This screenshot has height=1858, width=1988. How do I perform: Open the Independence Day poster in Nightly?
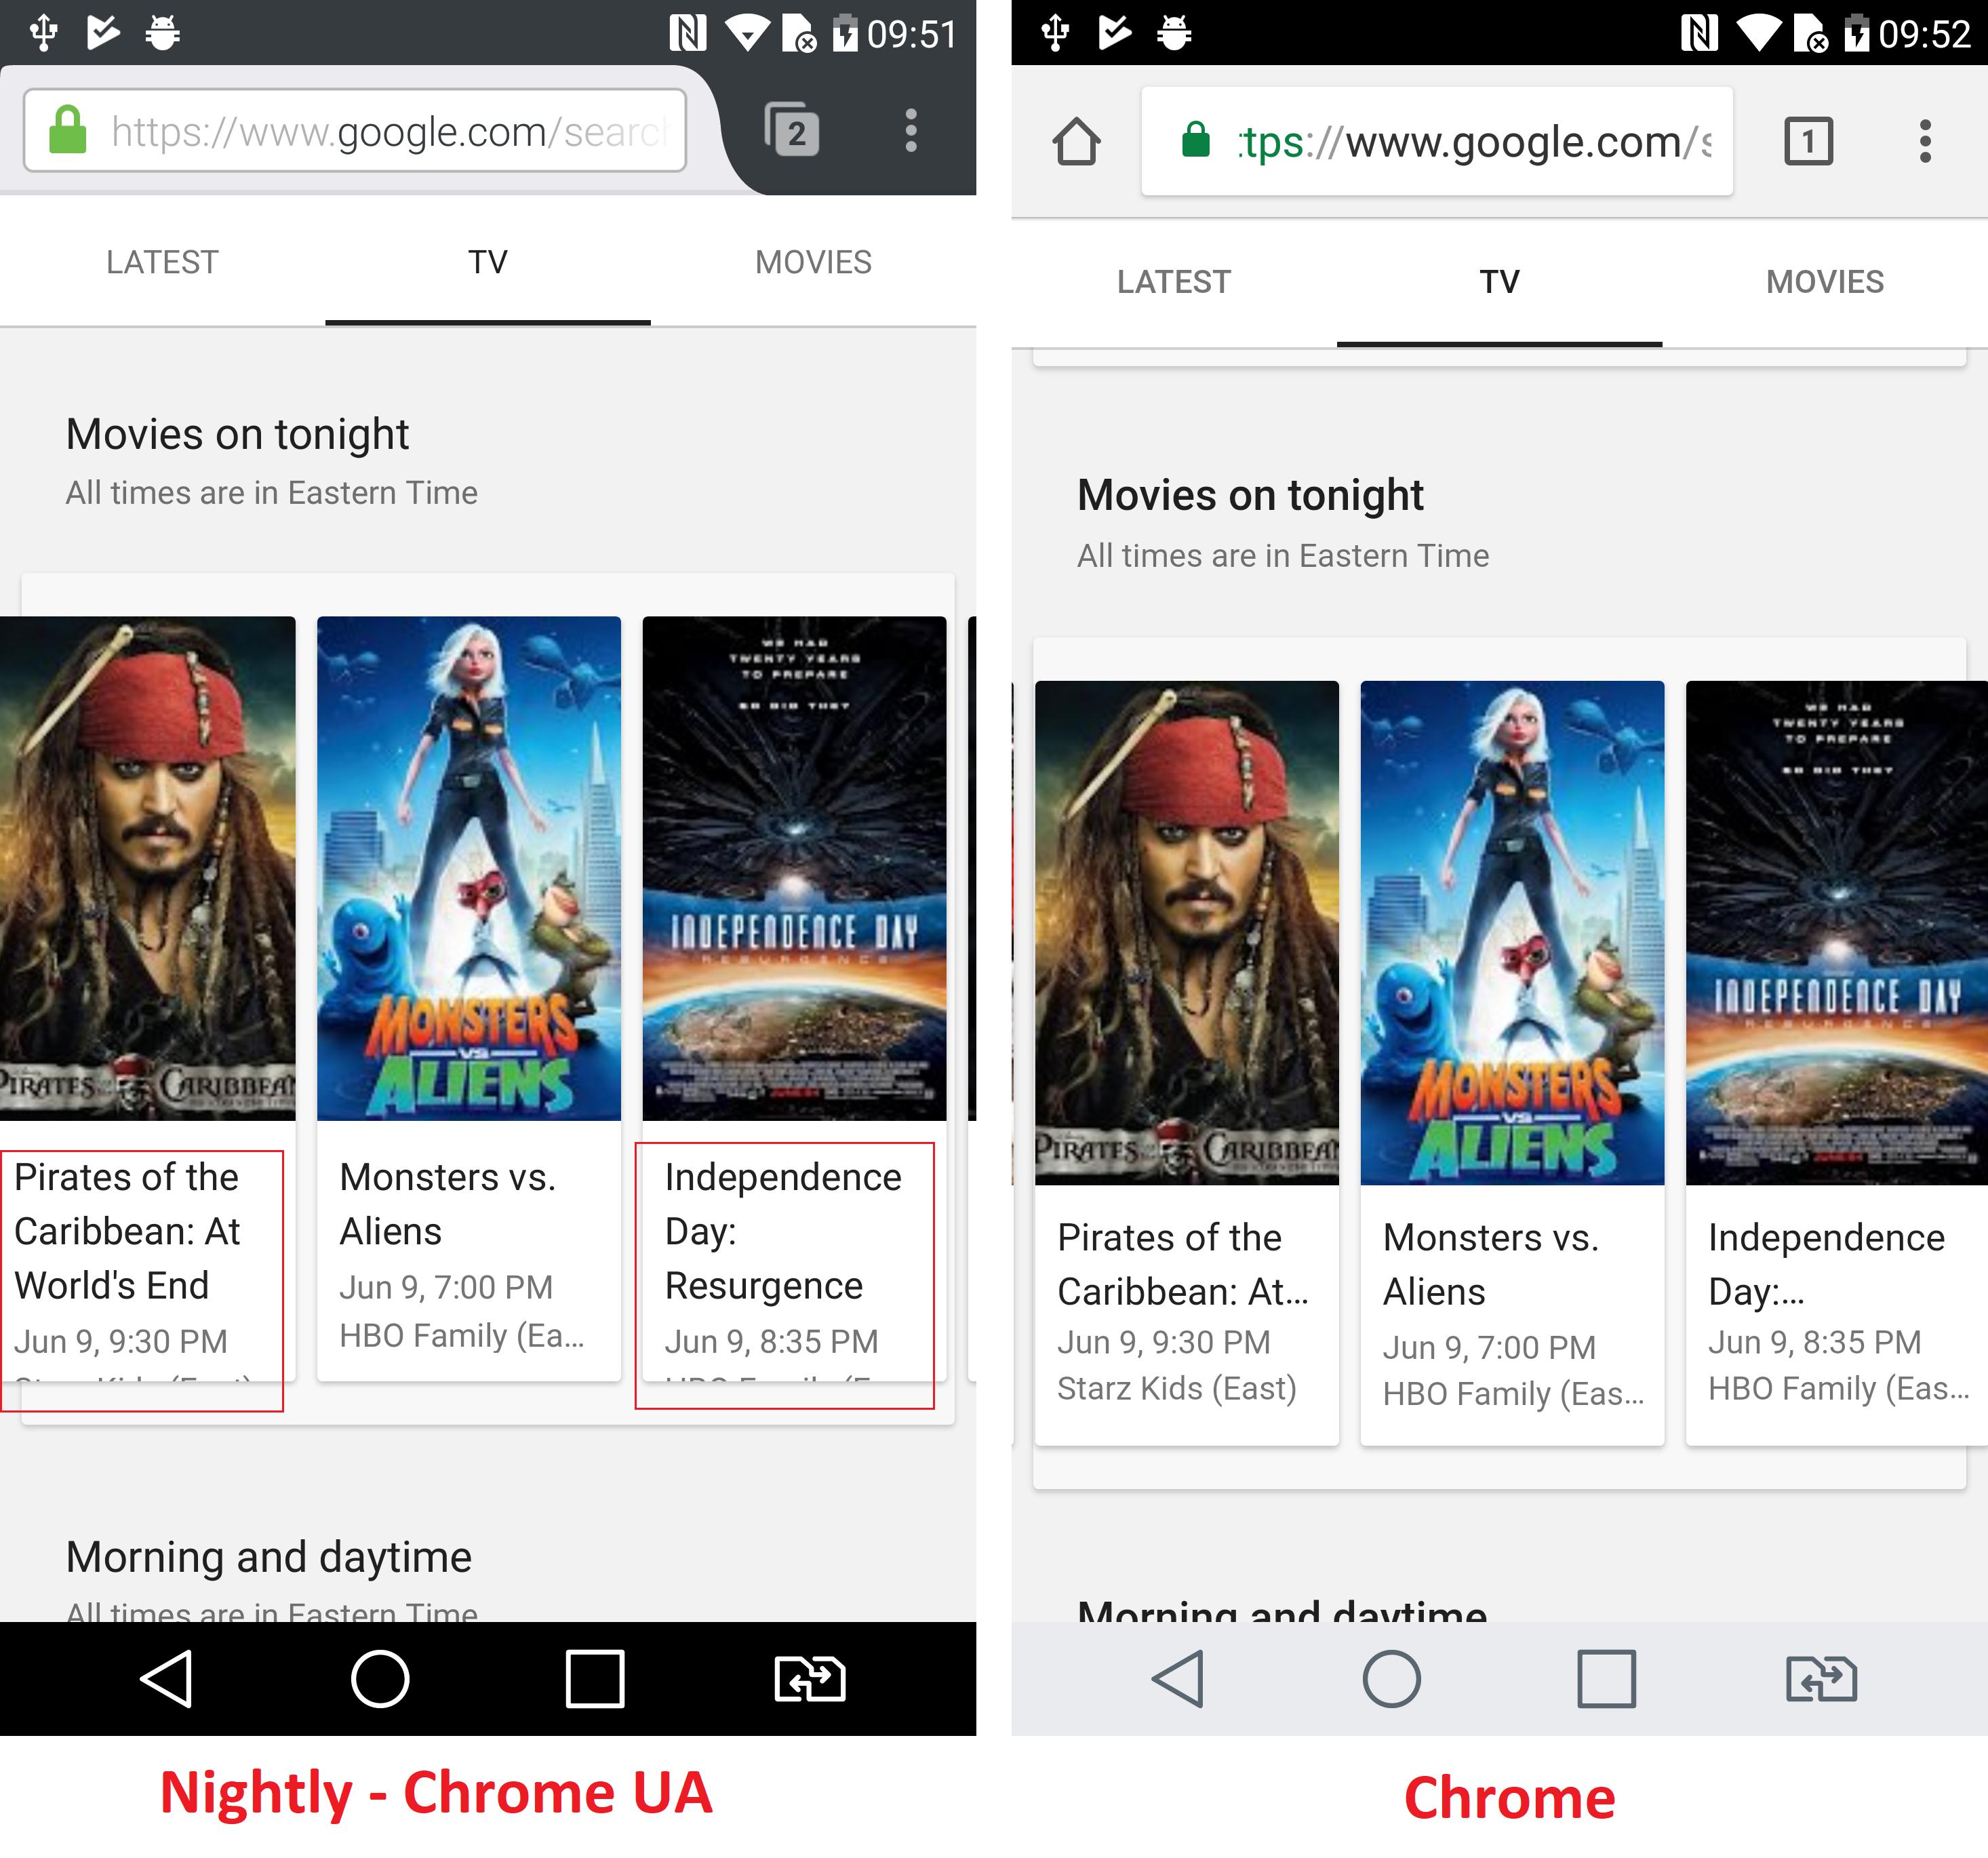pyautogui.click(x=794, y=868)
